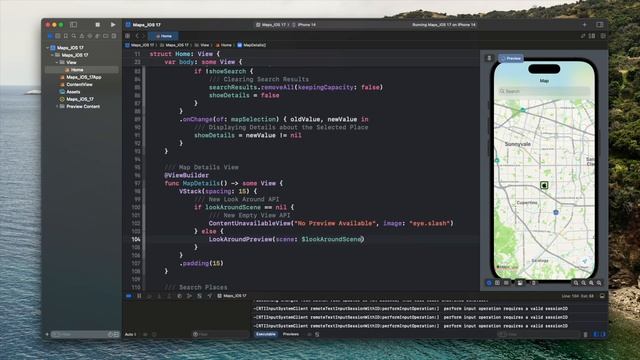Viewport: 640px width, 360px height.
Task: Clear the console with the trash icon
Action: 586,334
